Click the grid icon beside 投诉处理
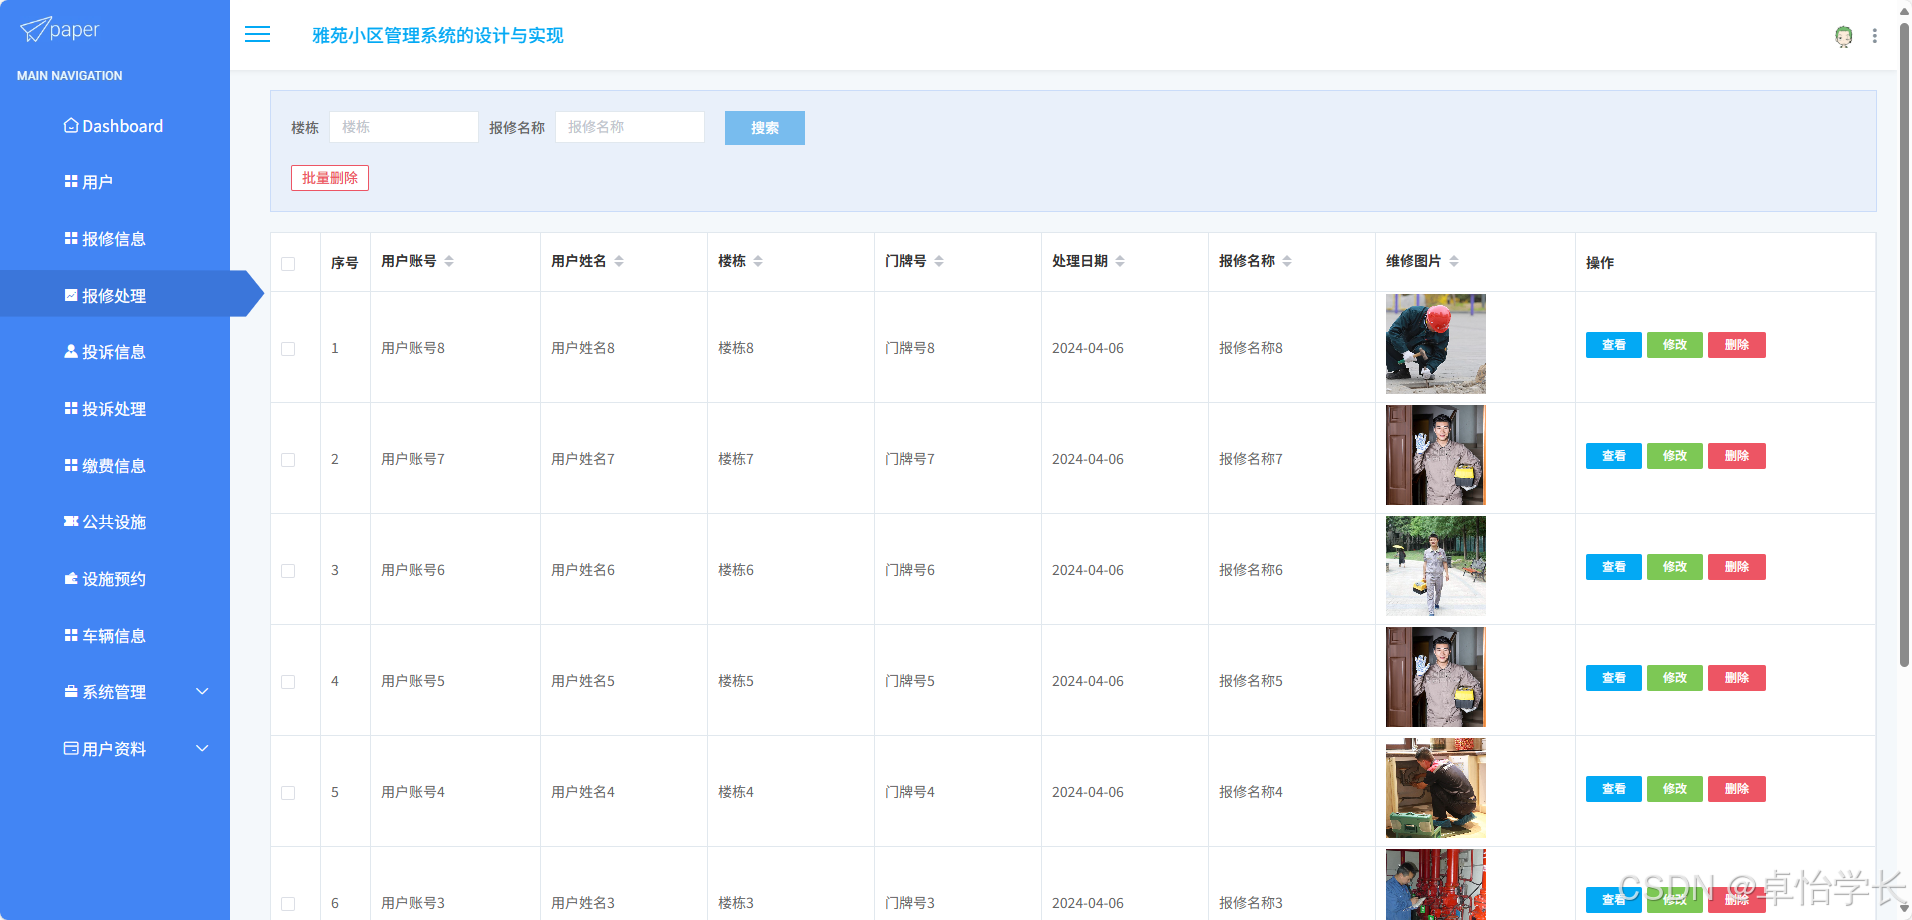This screenshot has height=920, width=1912. pos(71,409)
